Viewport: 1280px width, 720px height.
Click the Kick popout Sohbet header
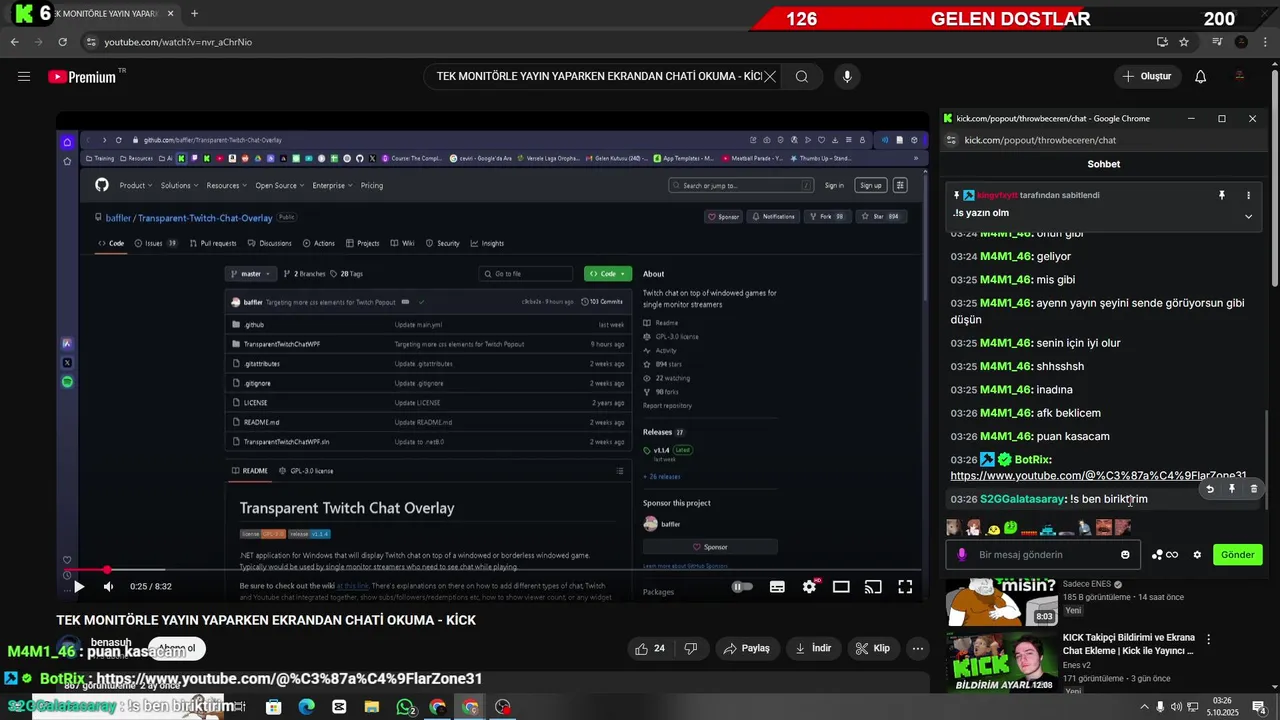tap(1104, 164)
